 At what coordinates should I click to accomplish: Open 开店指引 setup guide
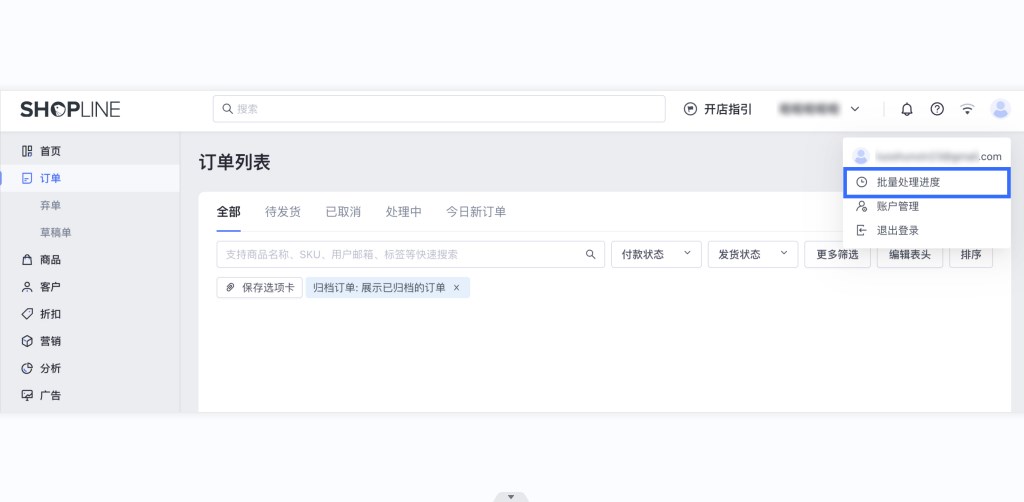point(718,109)
